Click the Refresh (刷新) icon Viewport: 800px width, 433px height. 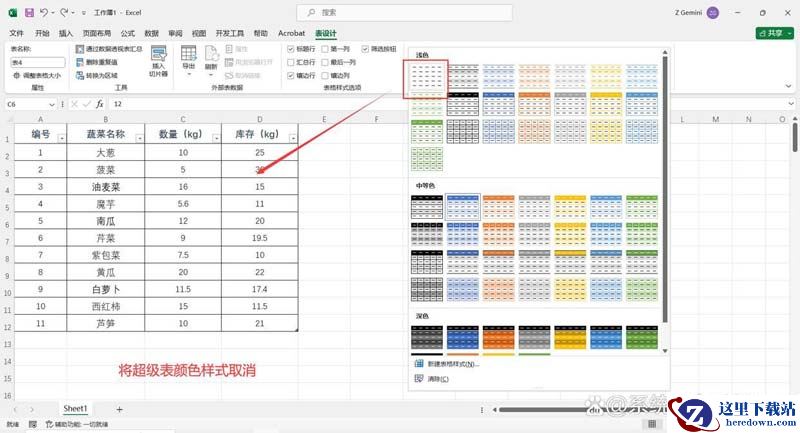pyautogui.click(x=211, y=60)
